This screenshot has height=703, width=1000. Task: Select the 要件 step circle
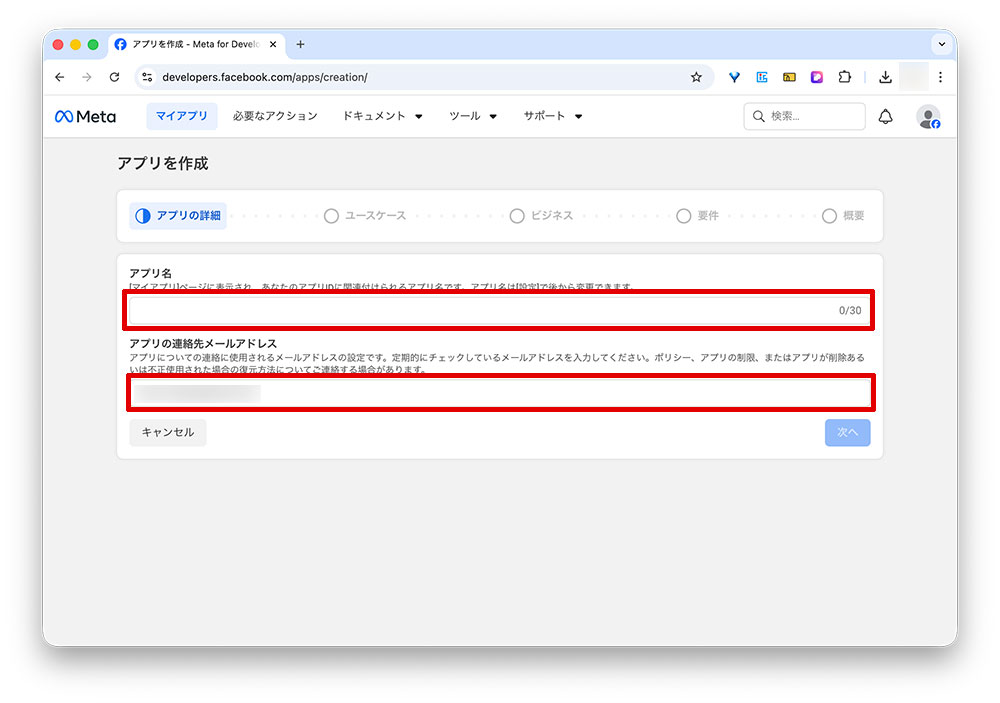[x=683, y=215]
